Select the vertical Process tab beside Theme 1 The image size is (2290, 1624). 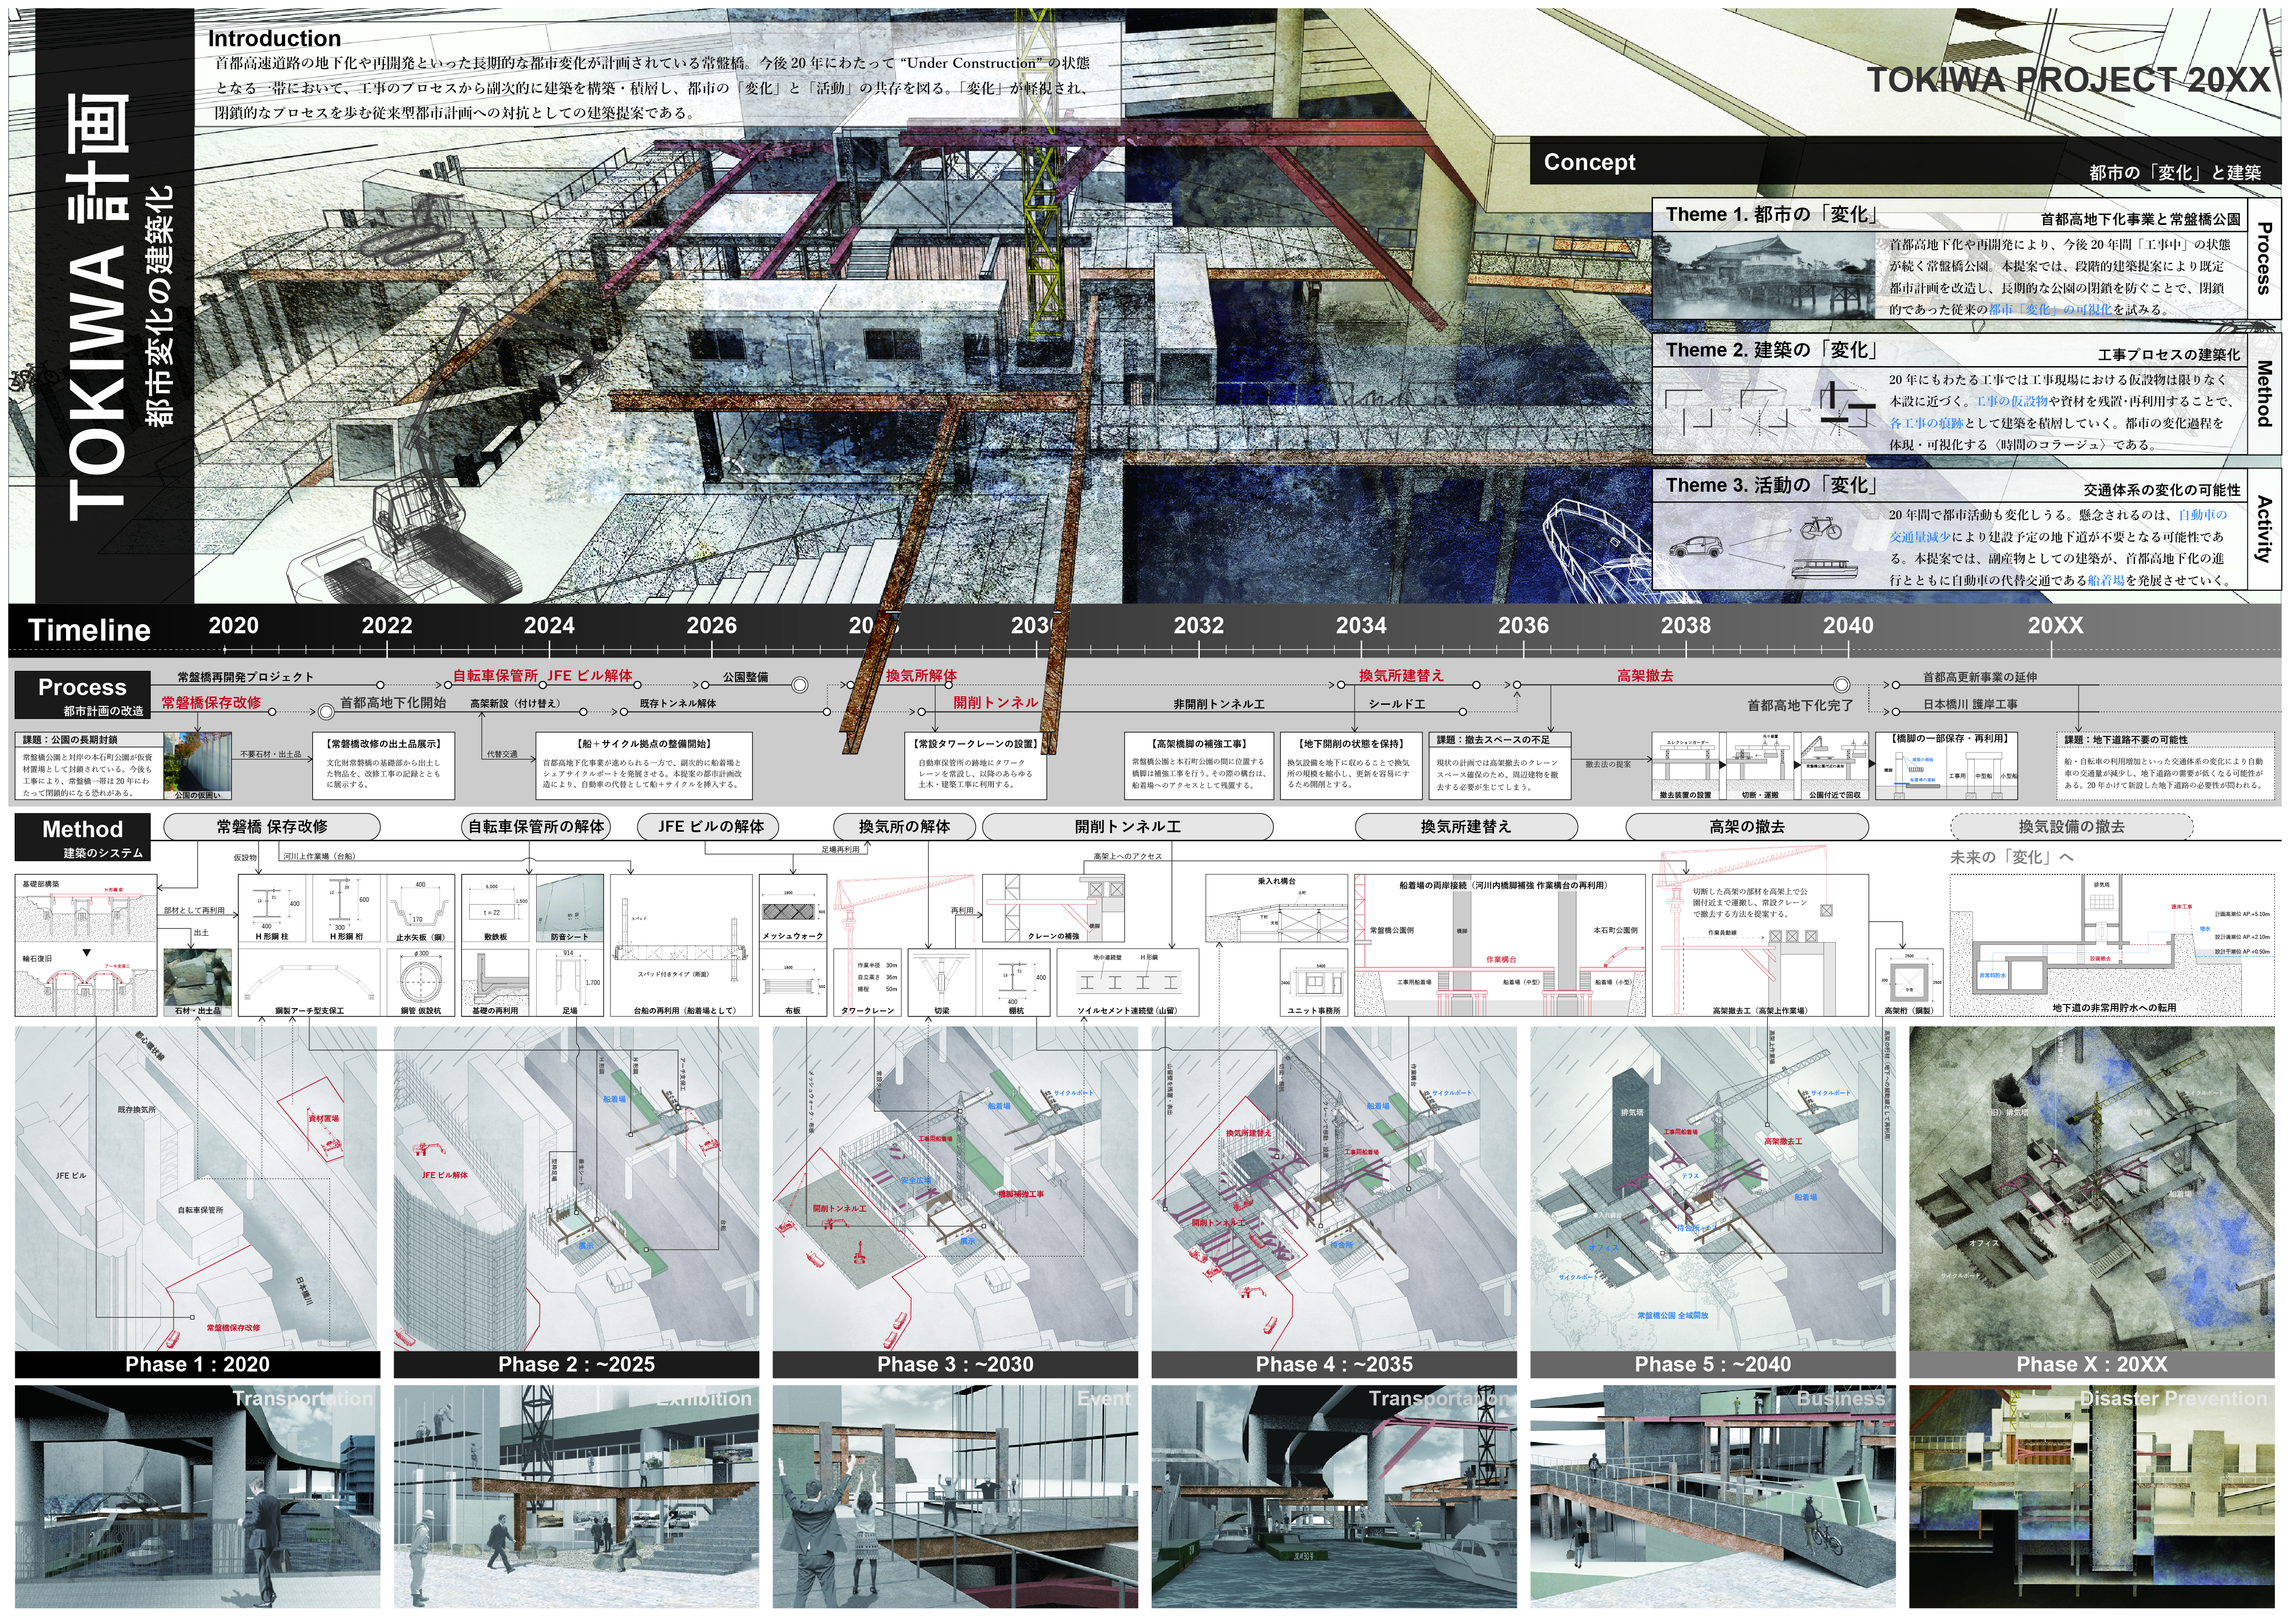[2264, 258]
